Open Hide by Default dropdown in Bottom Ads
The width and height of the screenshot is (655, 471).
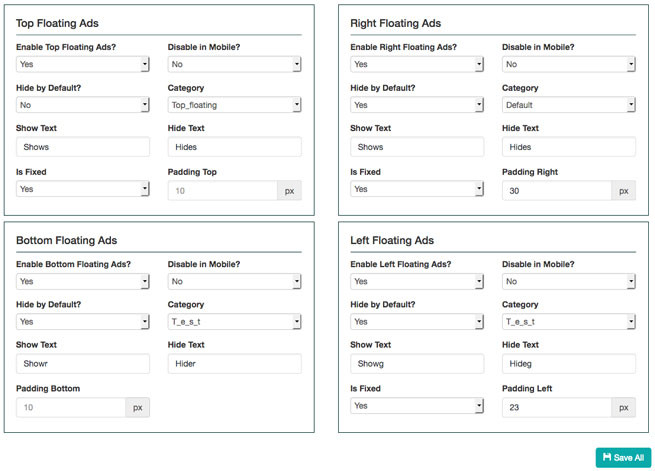[x=83, y=322]
